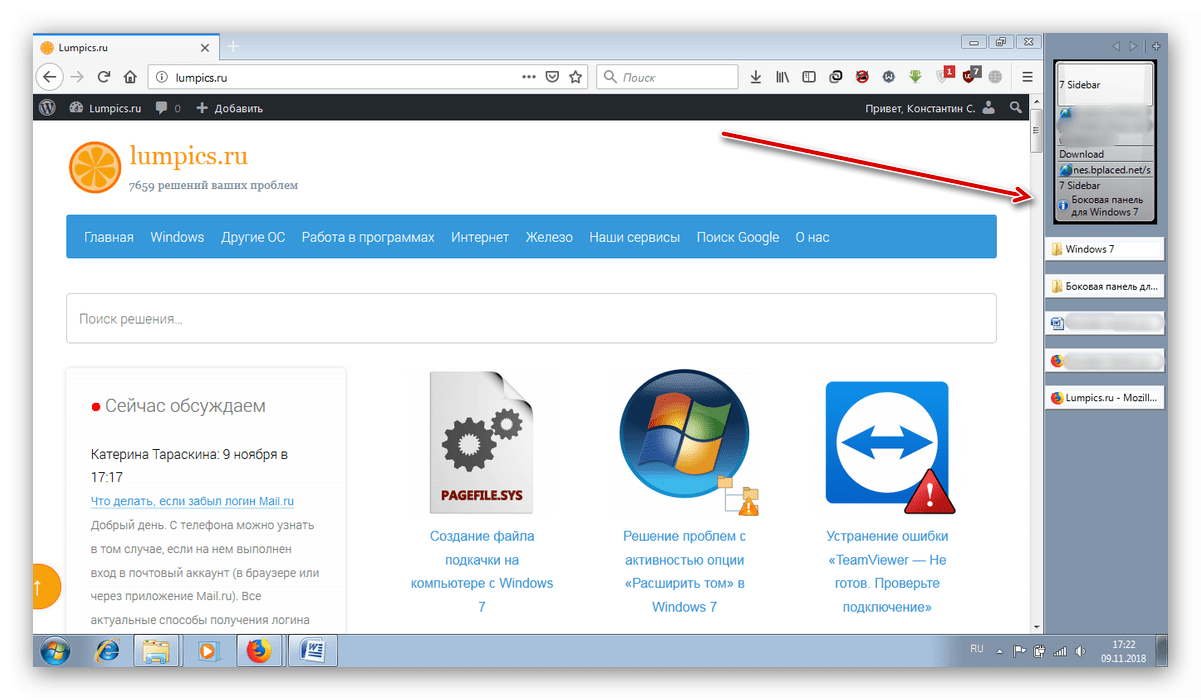Open a new browser tab
1201x700 pixels.
[233, 46]
